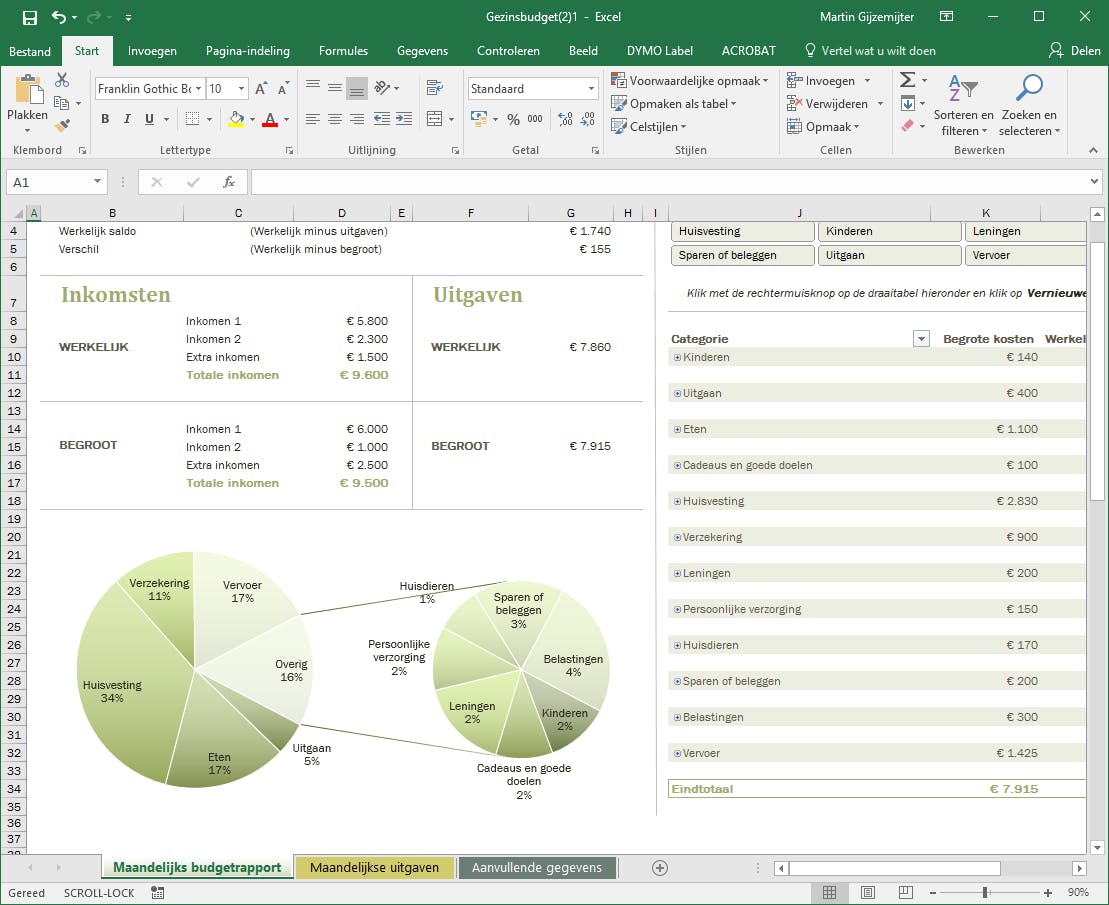Toggle the Huisvesting slicer filter

[742, 231]
